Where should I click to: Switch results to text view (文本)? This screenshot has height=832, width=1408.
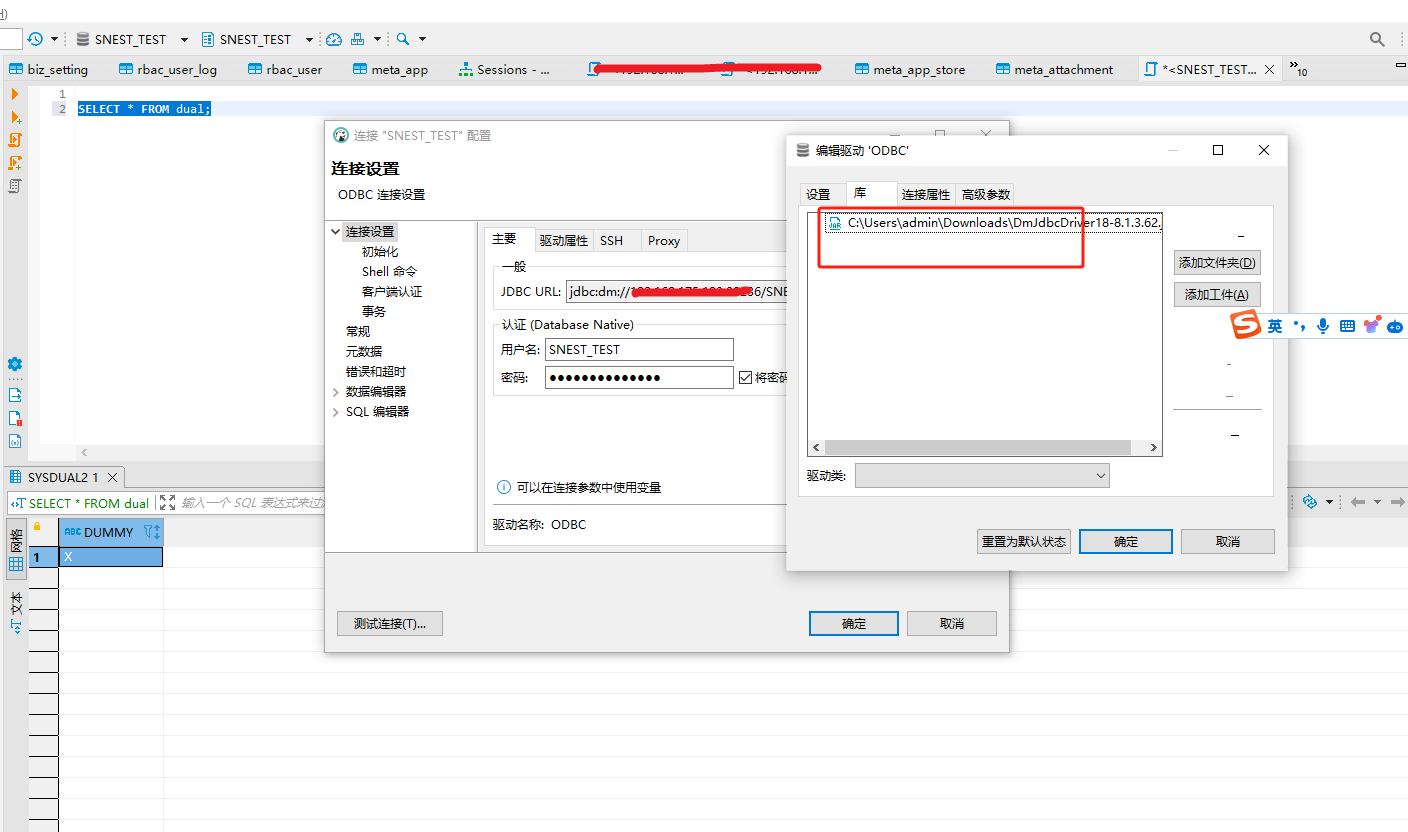[x=16, y=610]
